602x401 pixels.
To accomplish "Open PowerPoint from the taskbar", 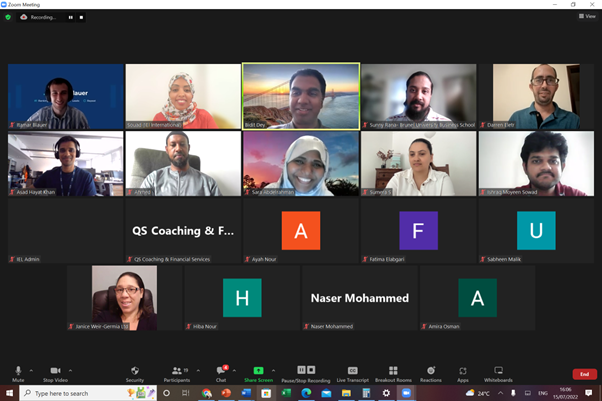I will tap(226, 393).
